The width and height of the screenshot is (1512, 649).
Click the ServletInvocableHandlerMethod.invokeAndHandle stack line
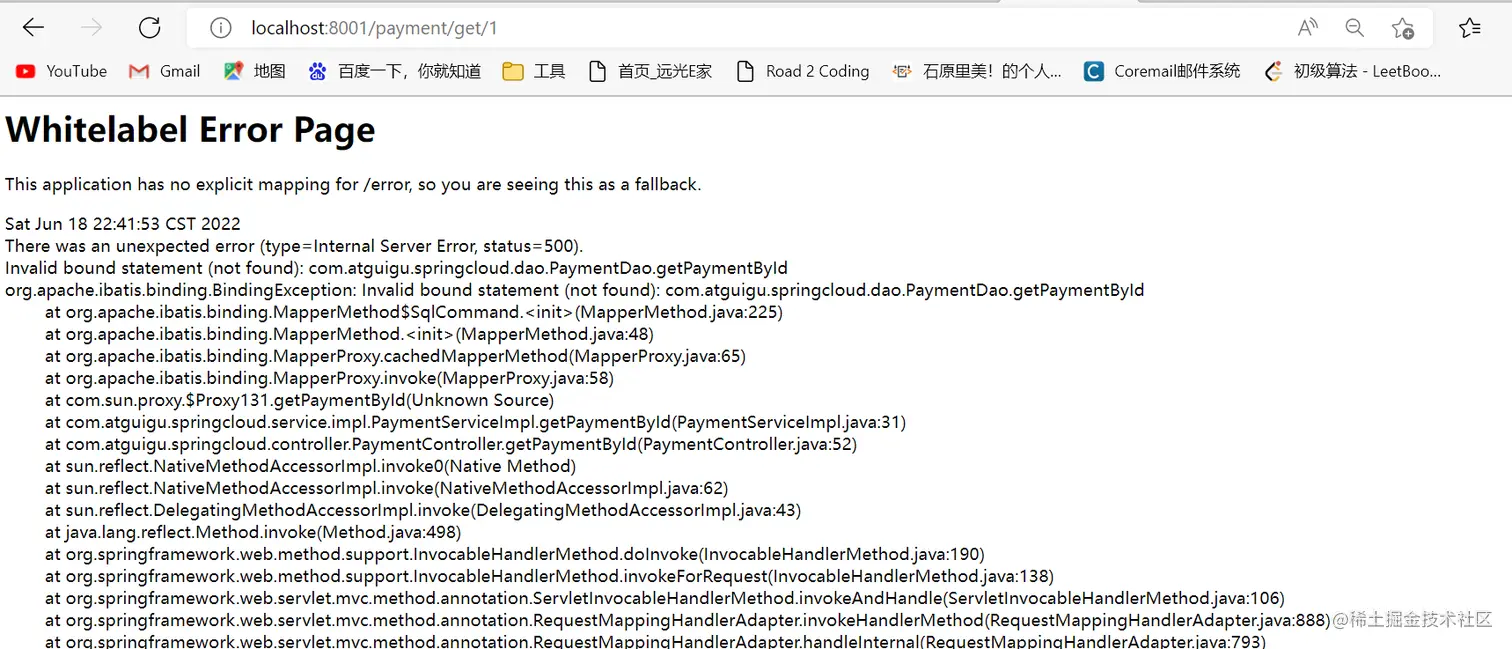pos(664,598)
